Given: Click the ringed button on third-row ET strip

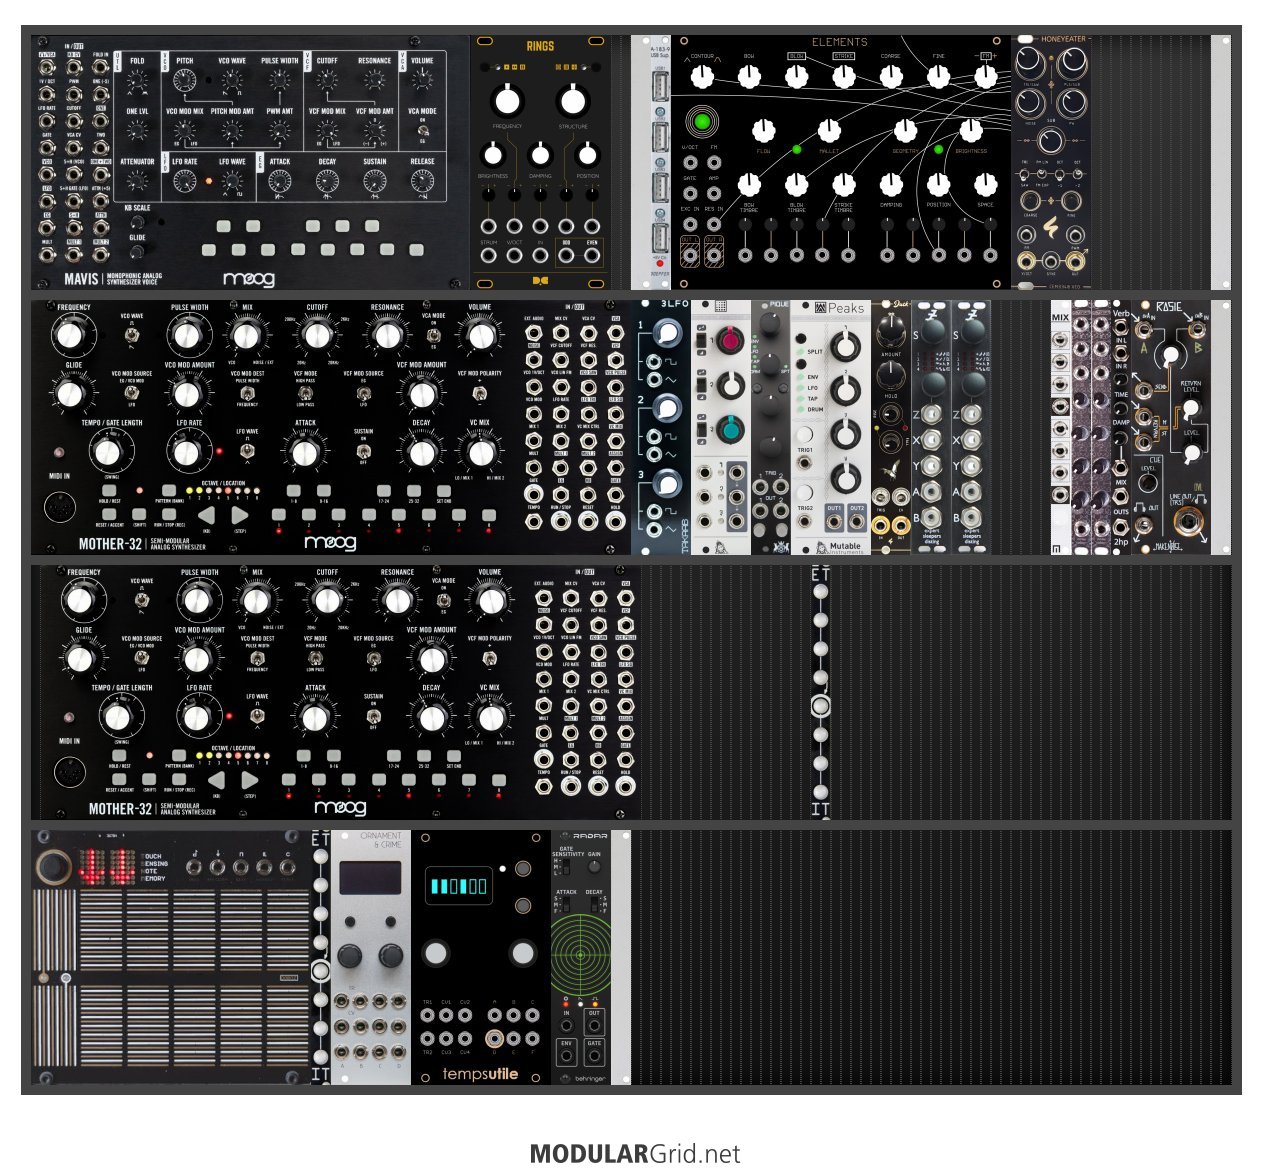Looking at the screenshot, I should point(820,707).
